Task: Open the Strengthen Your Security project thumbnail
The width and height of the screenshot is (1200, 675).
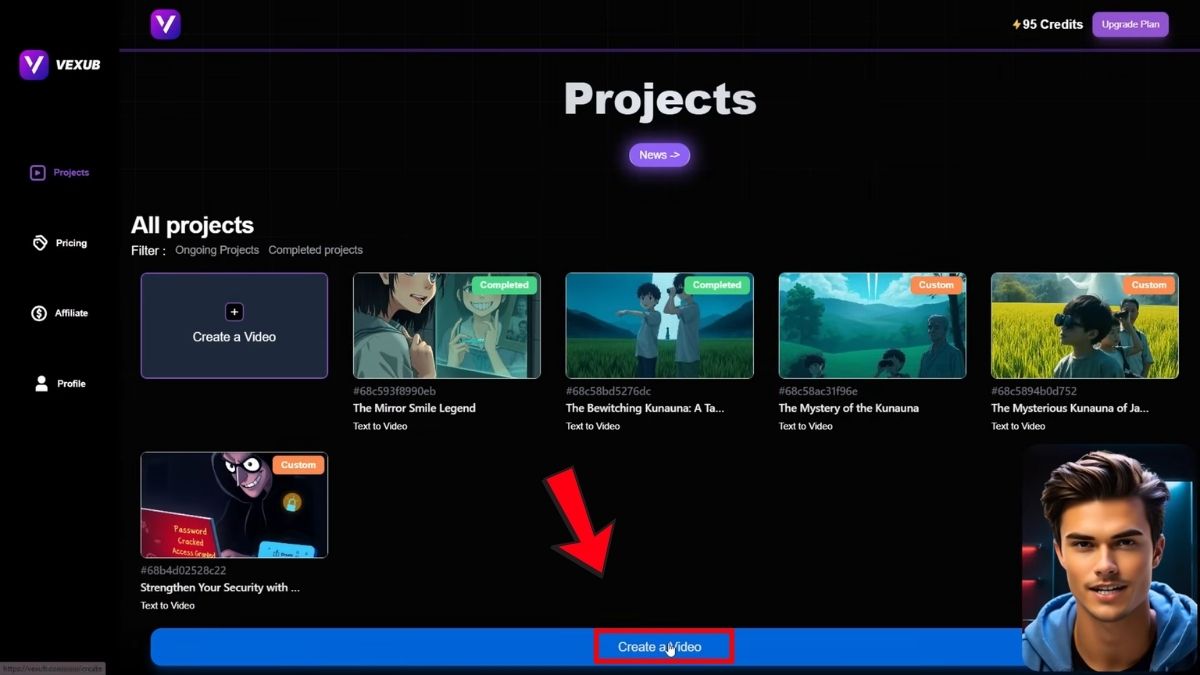Action: 233,505
